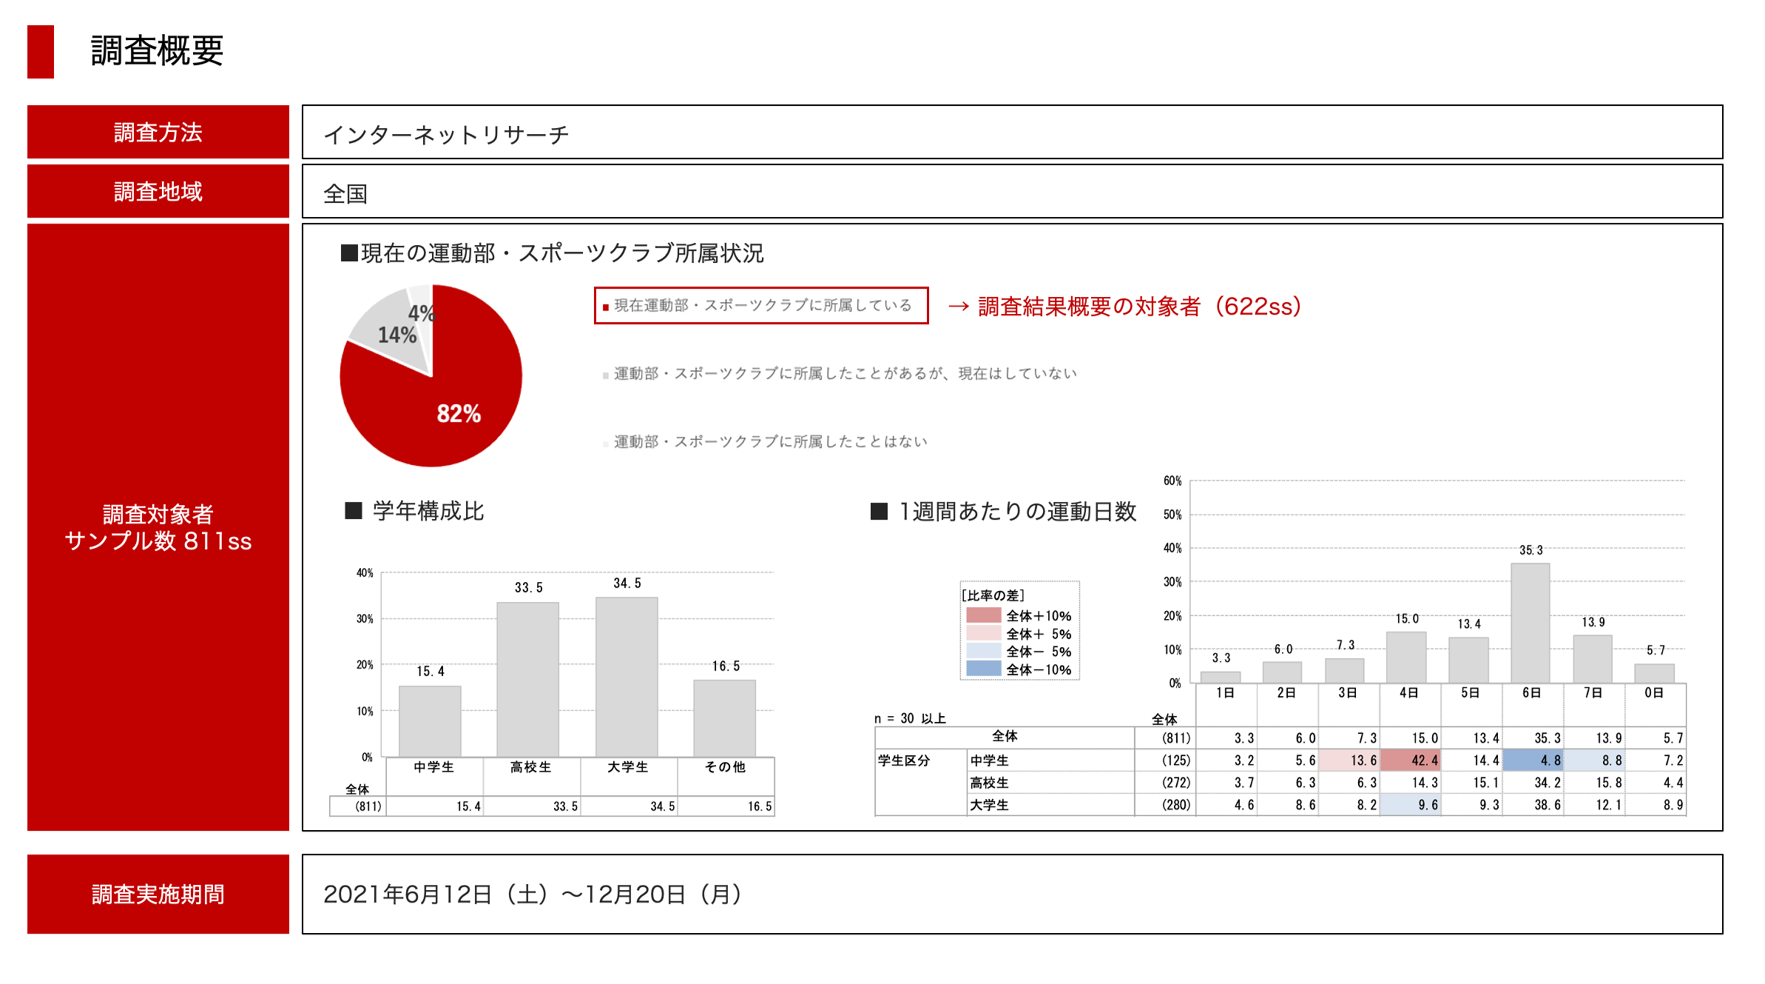1765x984 pixels.
Task: Select the legend marker for 所属したことはない
Action: tap(604, 440)
